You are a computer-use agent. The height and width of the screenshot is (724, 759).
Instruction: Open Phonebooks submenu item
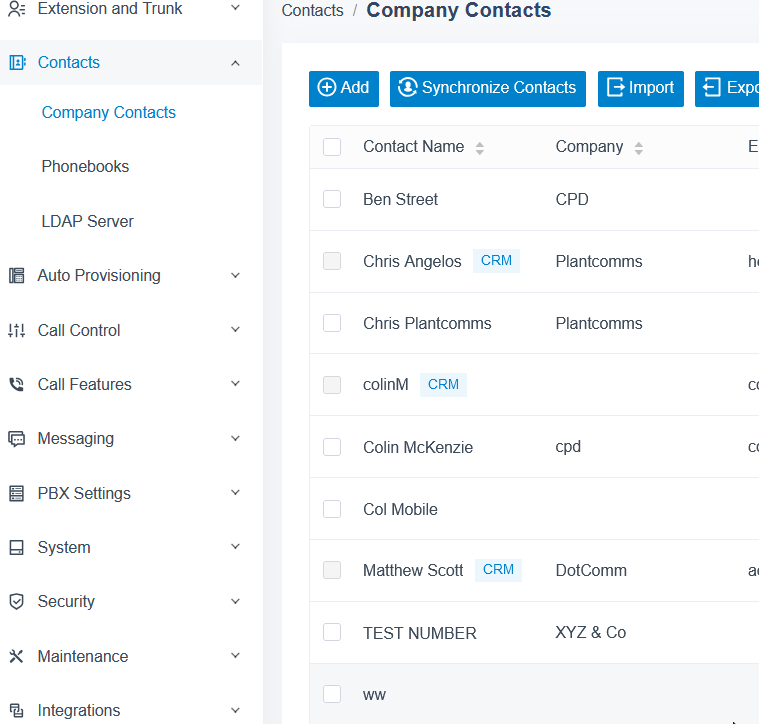coord(85,166)
